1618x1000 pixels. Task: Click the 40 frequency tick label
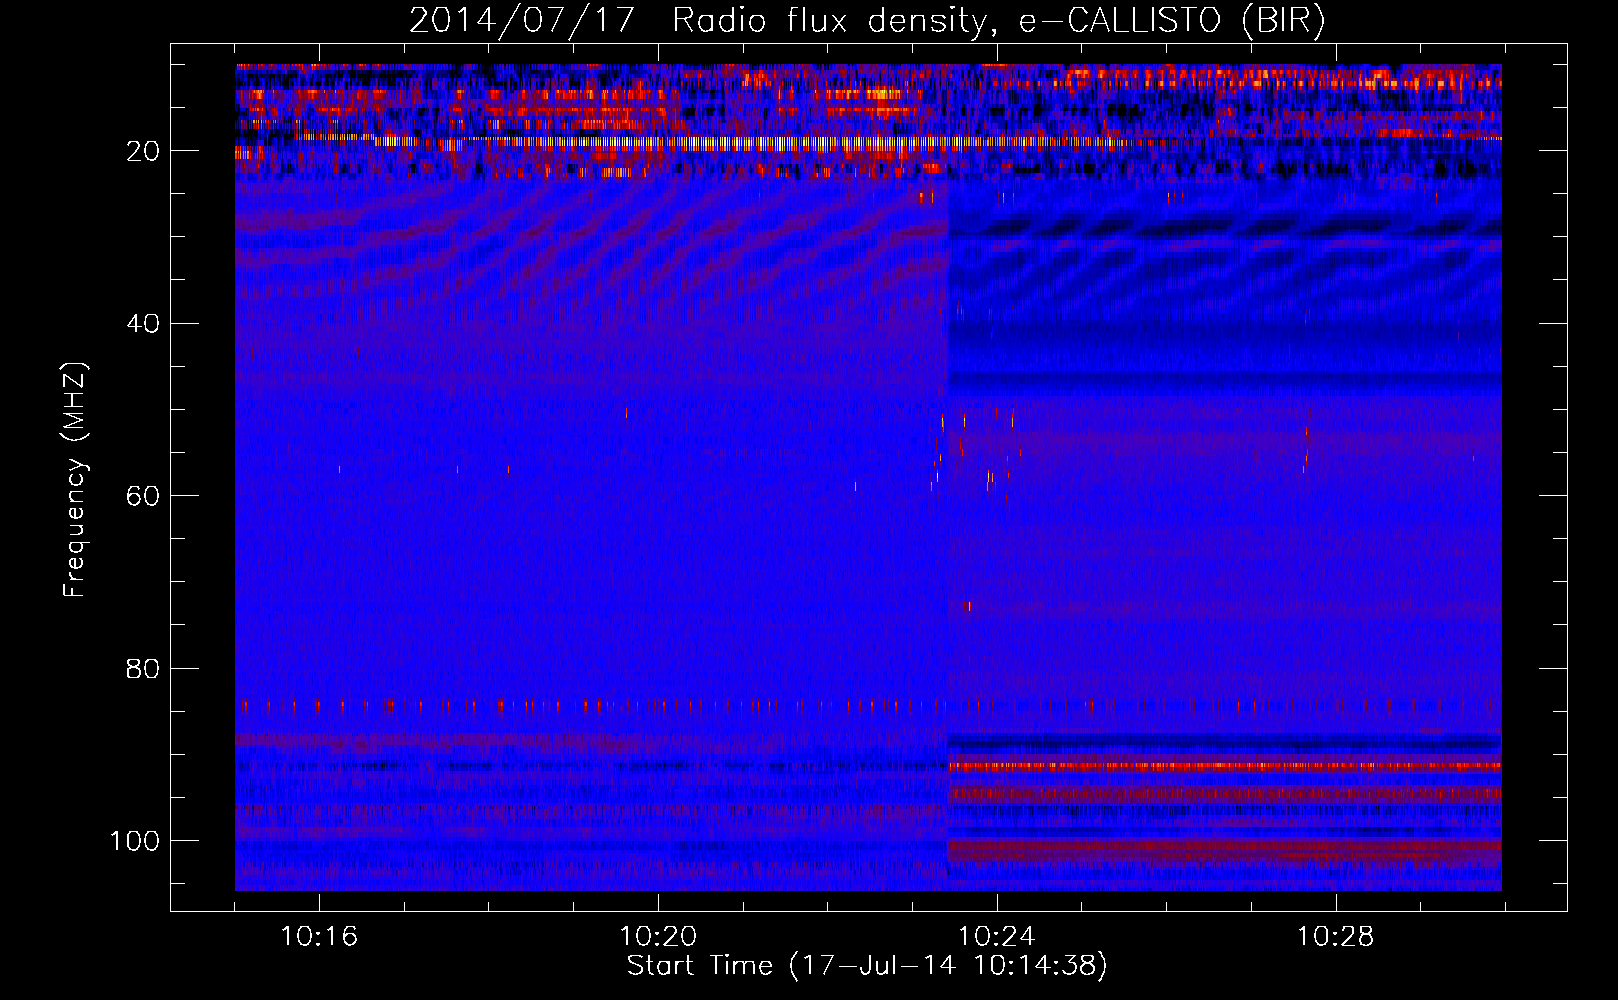coord(144,323)
